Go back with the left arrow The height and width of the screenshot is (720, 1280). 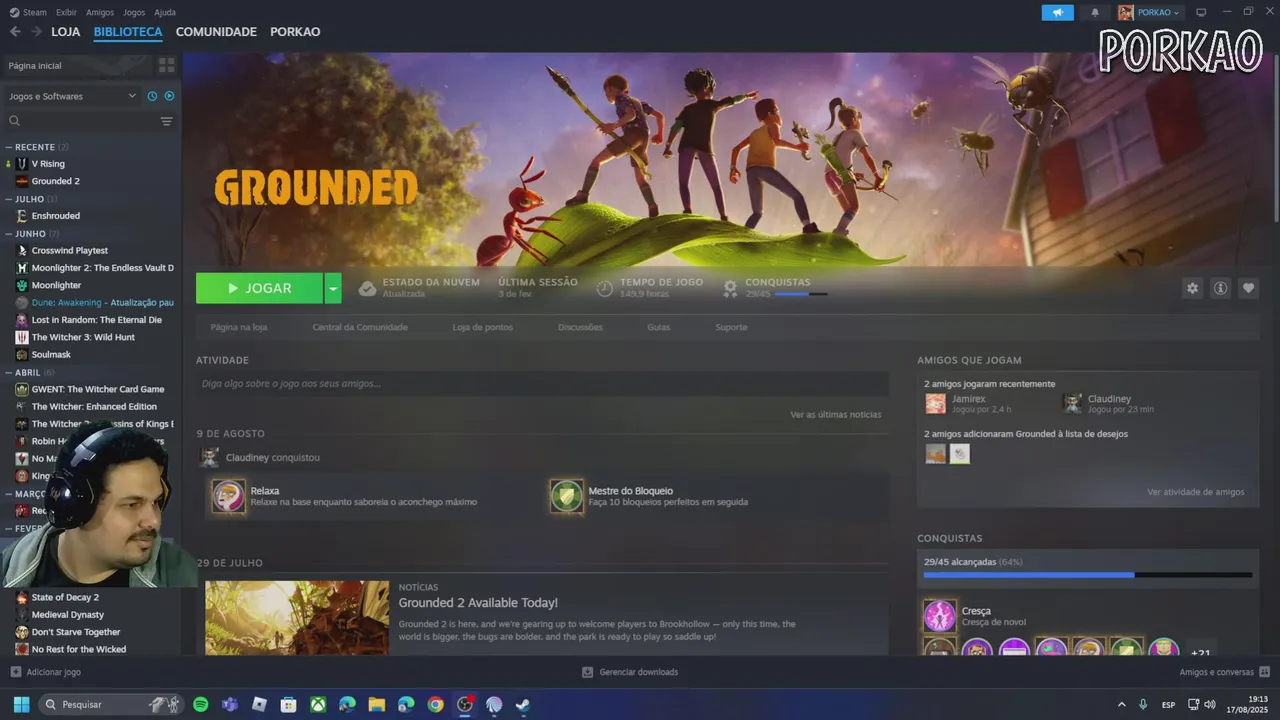[15, 32]
